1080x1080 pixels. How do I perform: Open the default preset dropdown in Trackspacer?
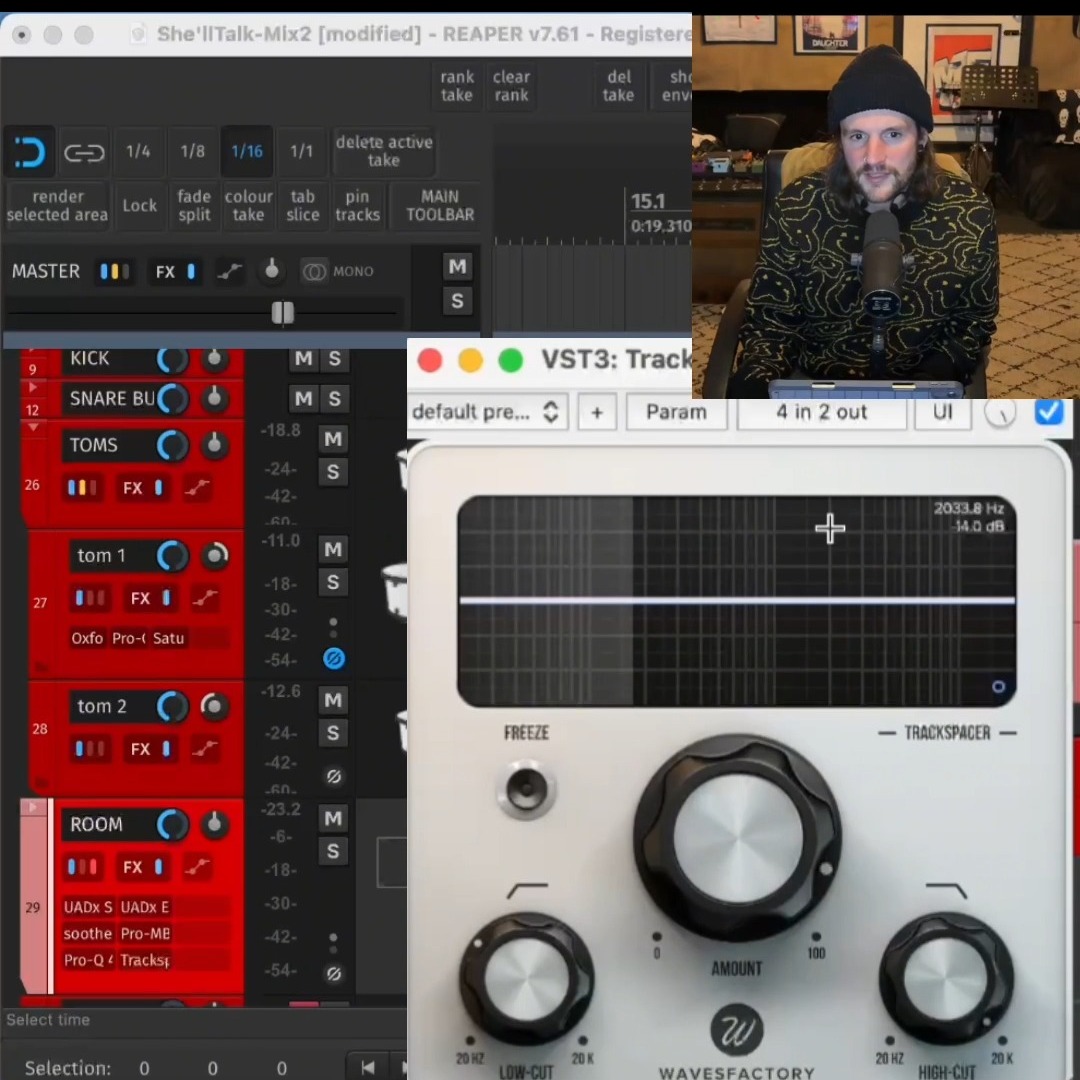coord(487,411)
